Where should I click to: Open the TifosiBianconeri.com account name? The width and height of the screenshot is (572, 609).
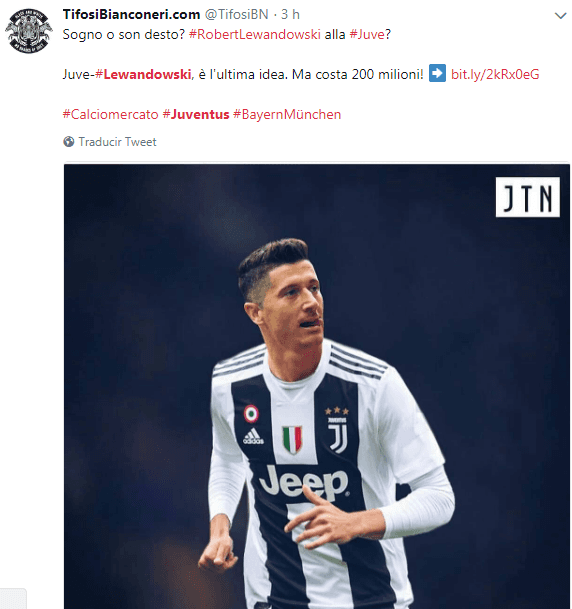click(131, 14)
